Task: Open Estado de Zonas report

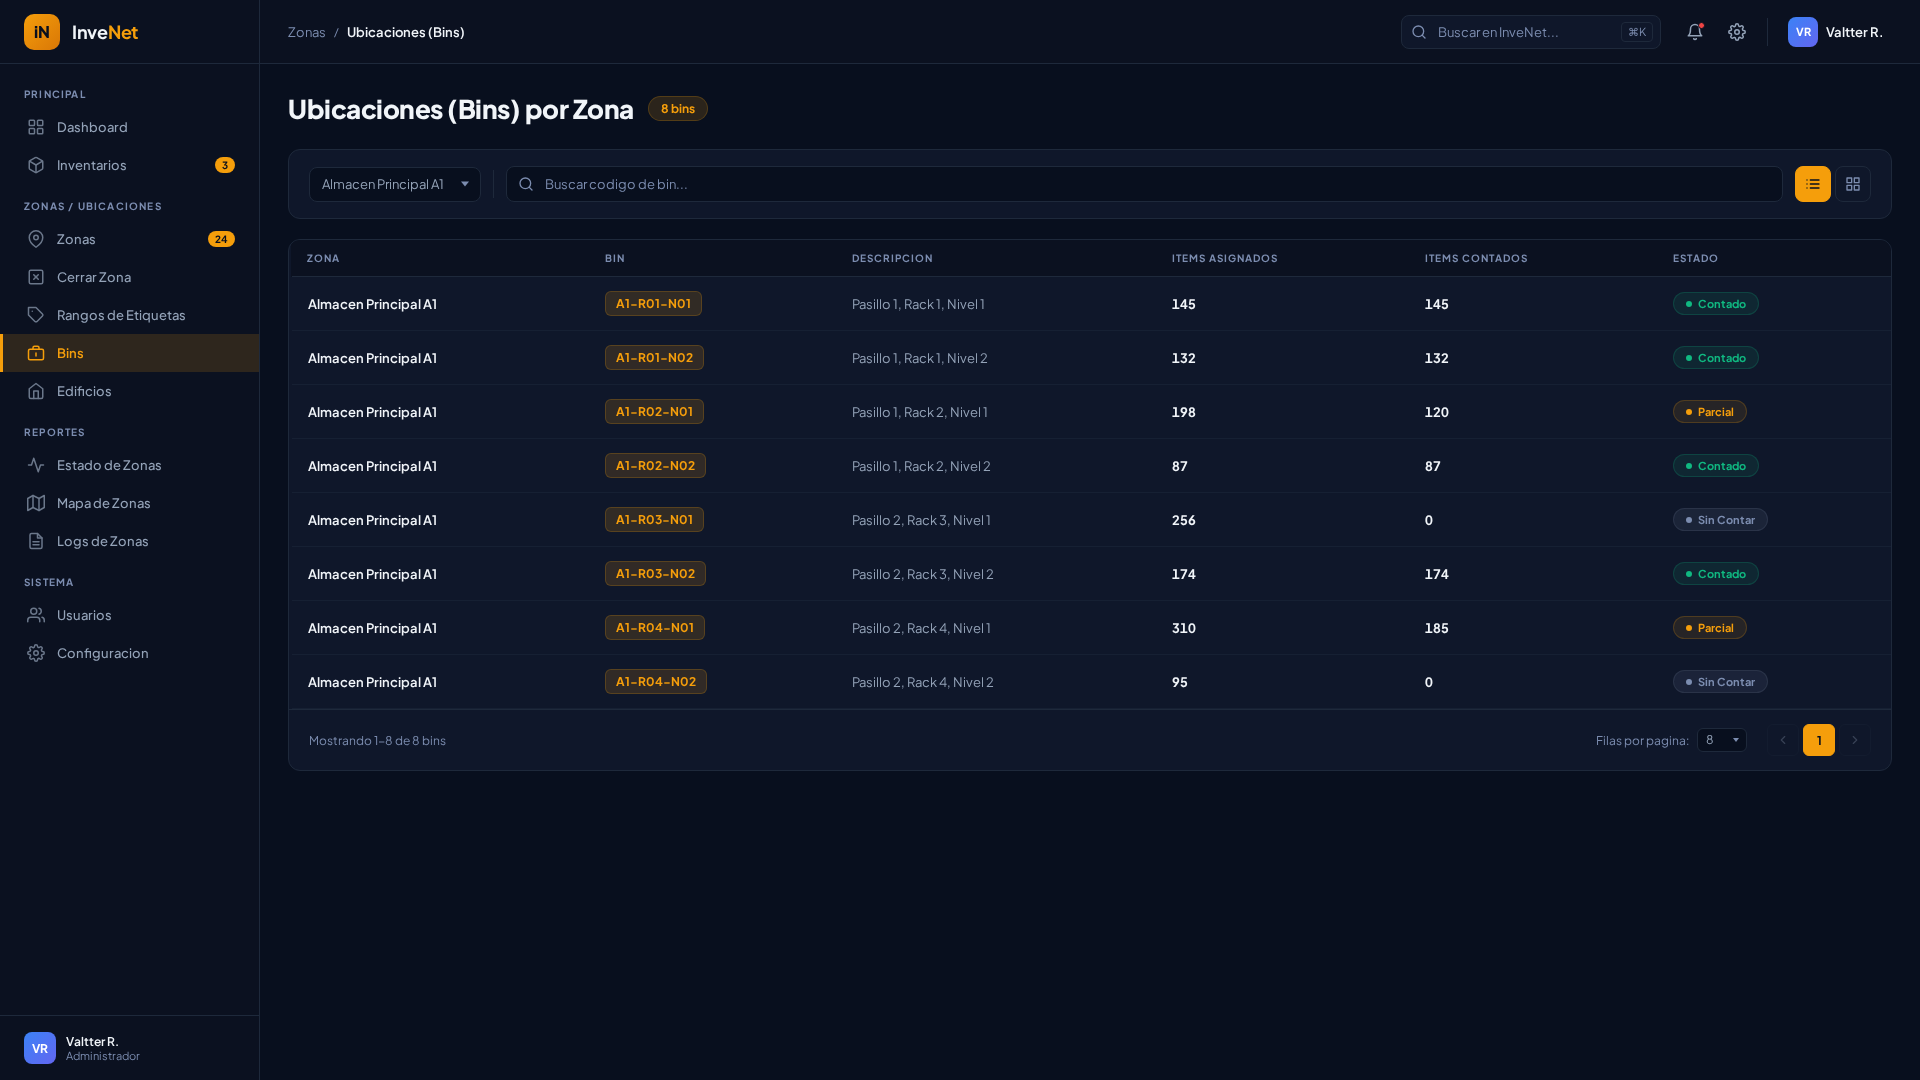Action: click(108, 465)
